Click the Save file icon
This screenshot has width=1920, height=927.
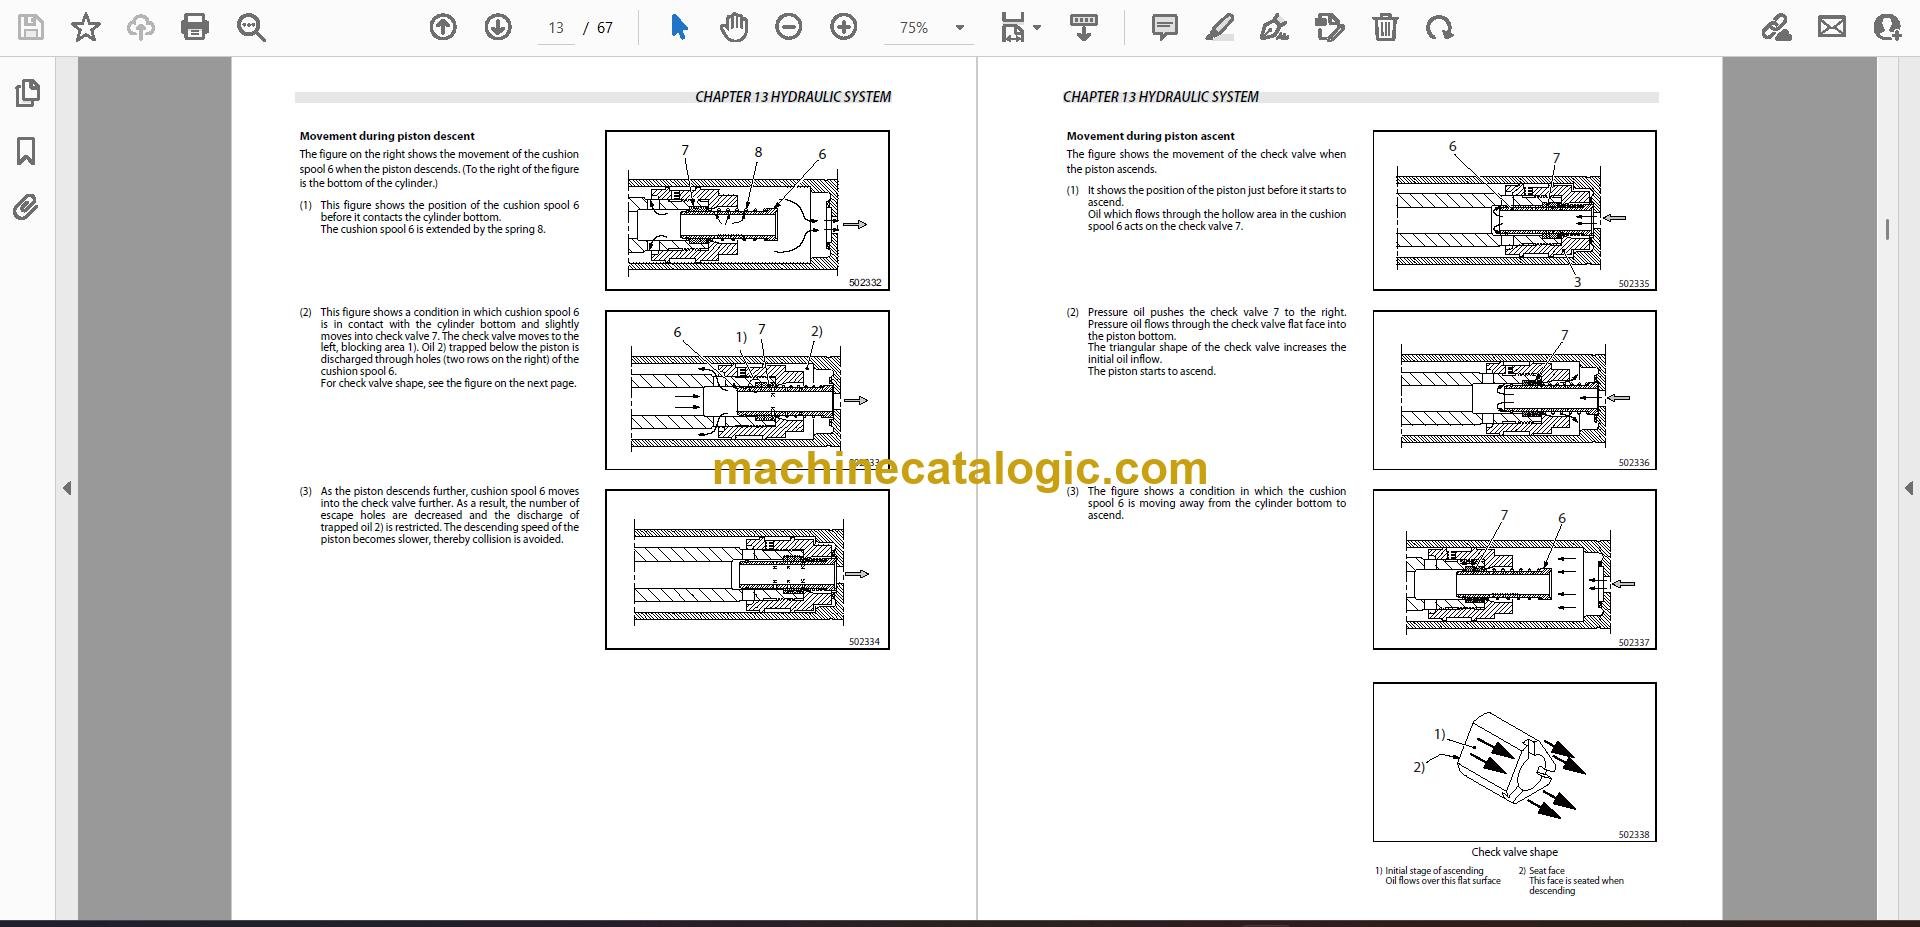(31, 27)
